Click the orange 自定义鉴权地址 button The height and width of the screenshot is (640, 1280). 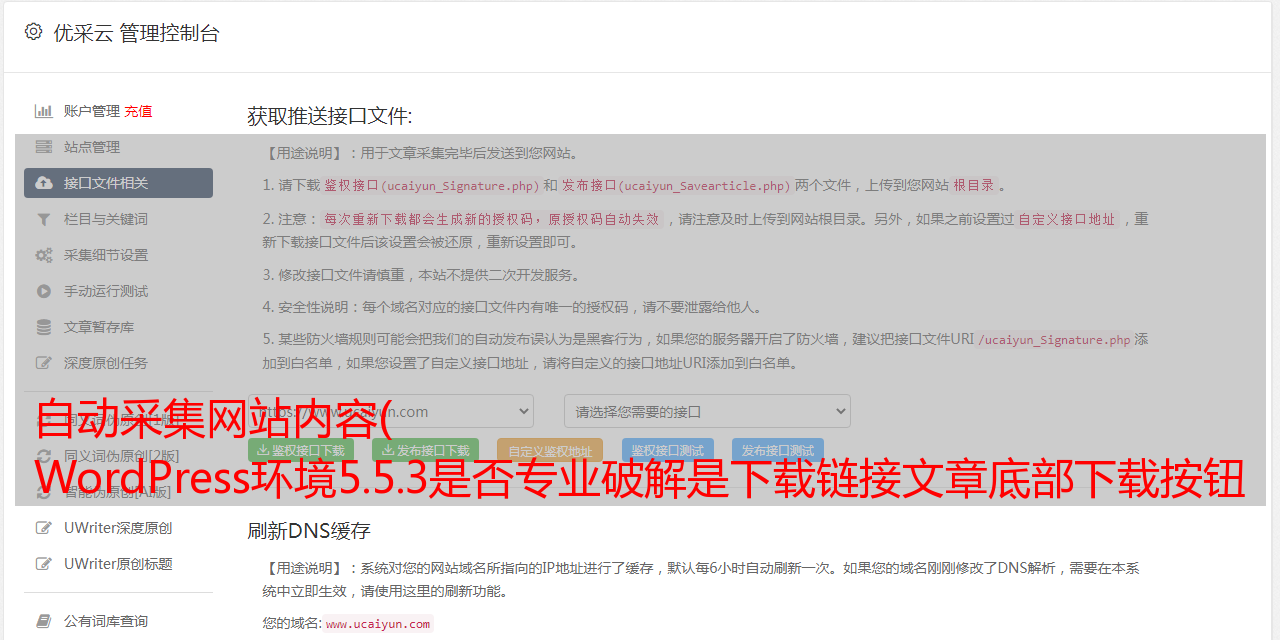point(550,451)
